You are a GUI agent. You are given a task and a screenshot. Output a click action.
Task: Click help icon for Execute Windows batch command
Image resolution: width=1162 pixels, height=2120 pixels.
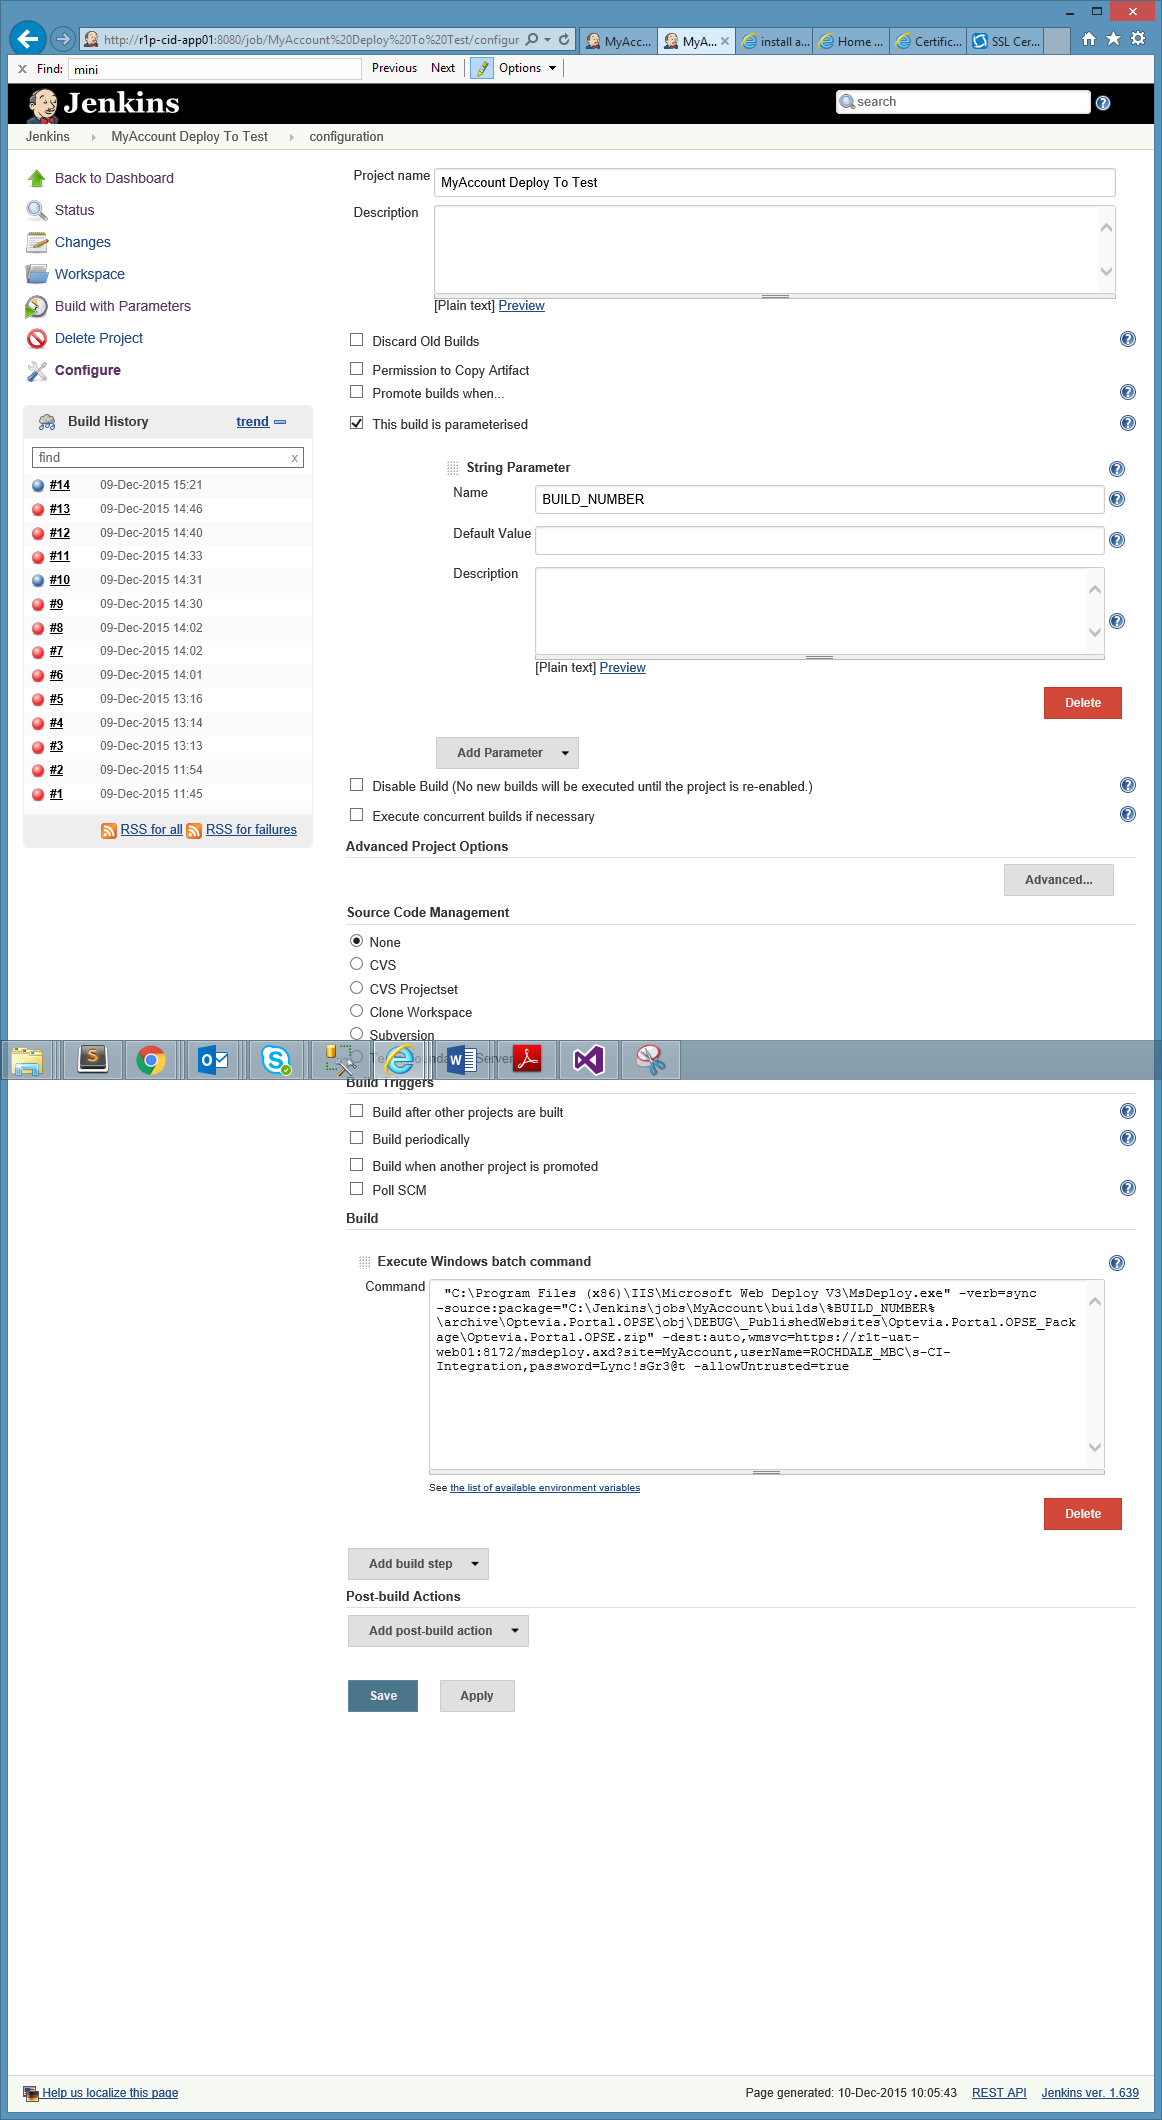[1117, 1263]
